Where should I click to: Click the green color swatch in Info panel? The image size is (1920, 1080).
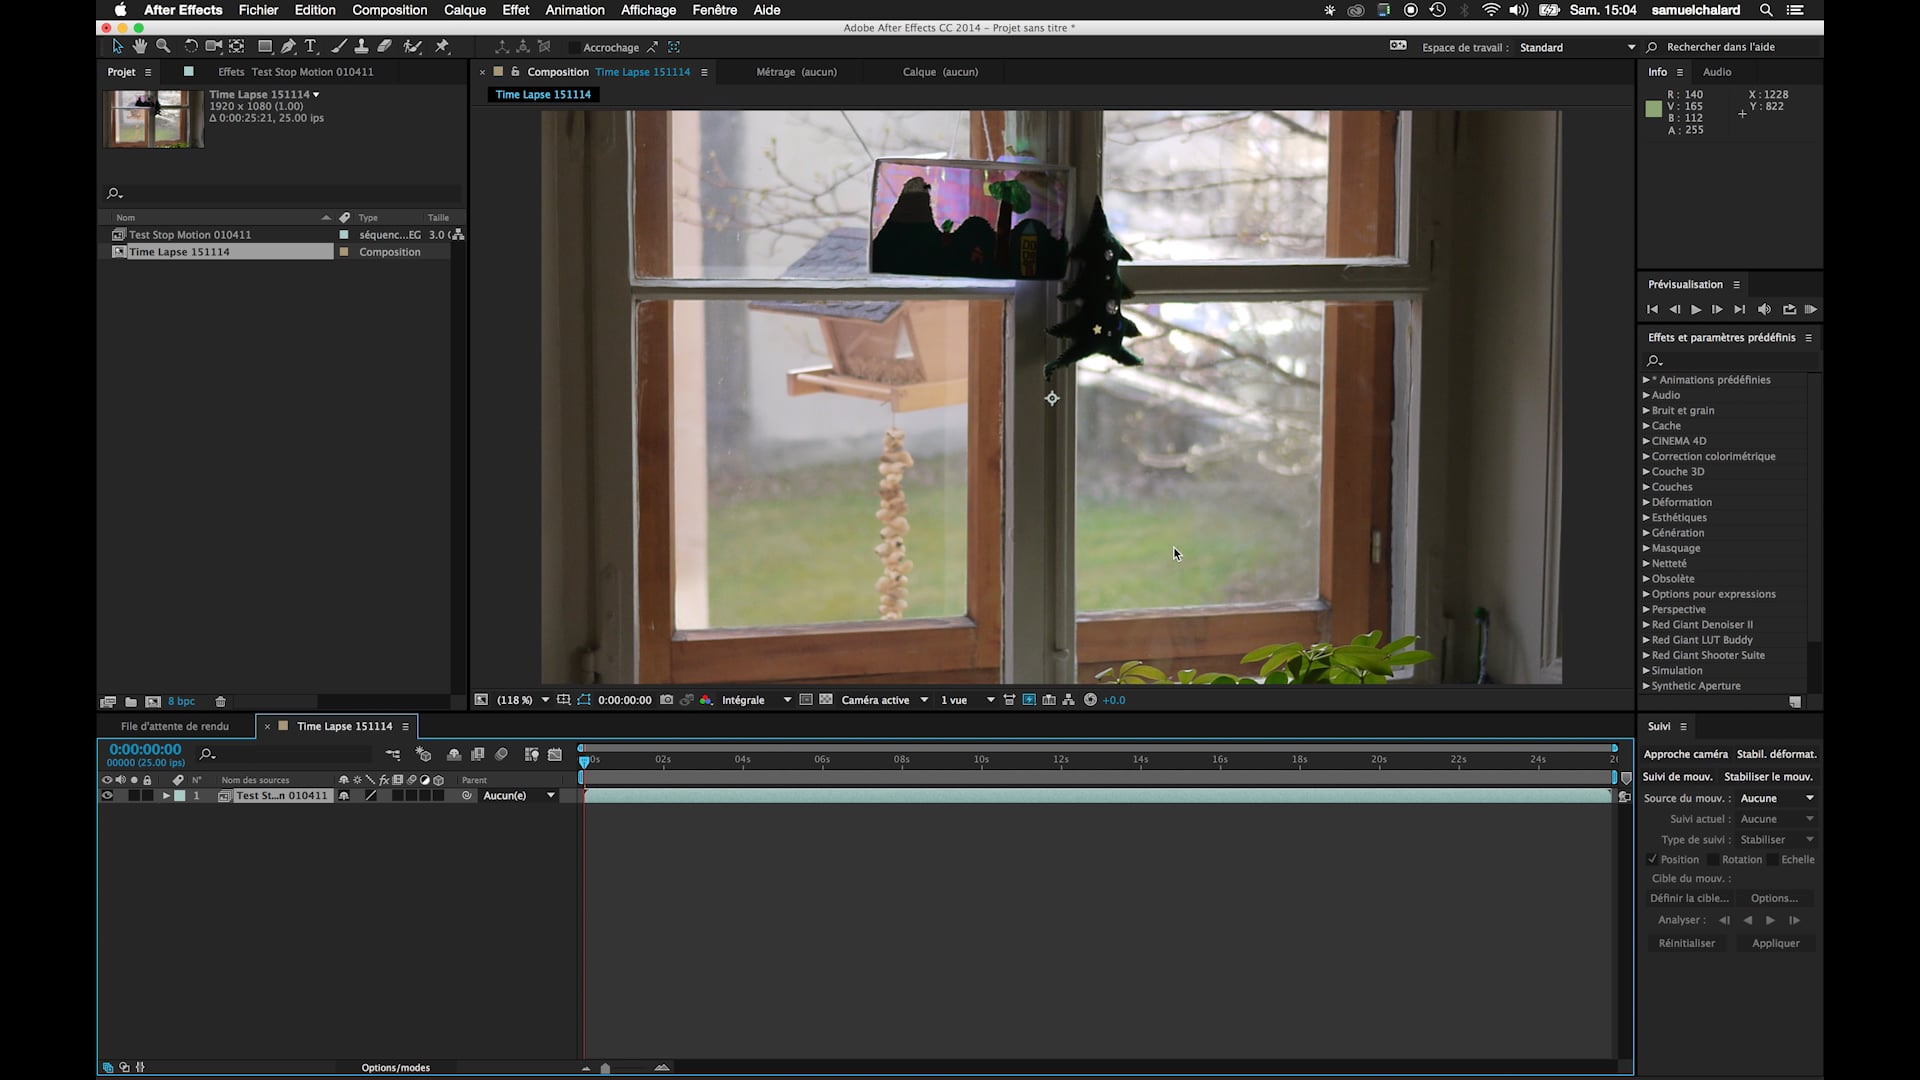point(1654,109)
